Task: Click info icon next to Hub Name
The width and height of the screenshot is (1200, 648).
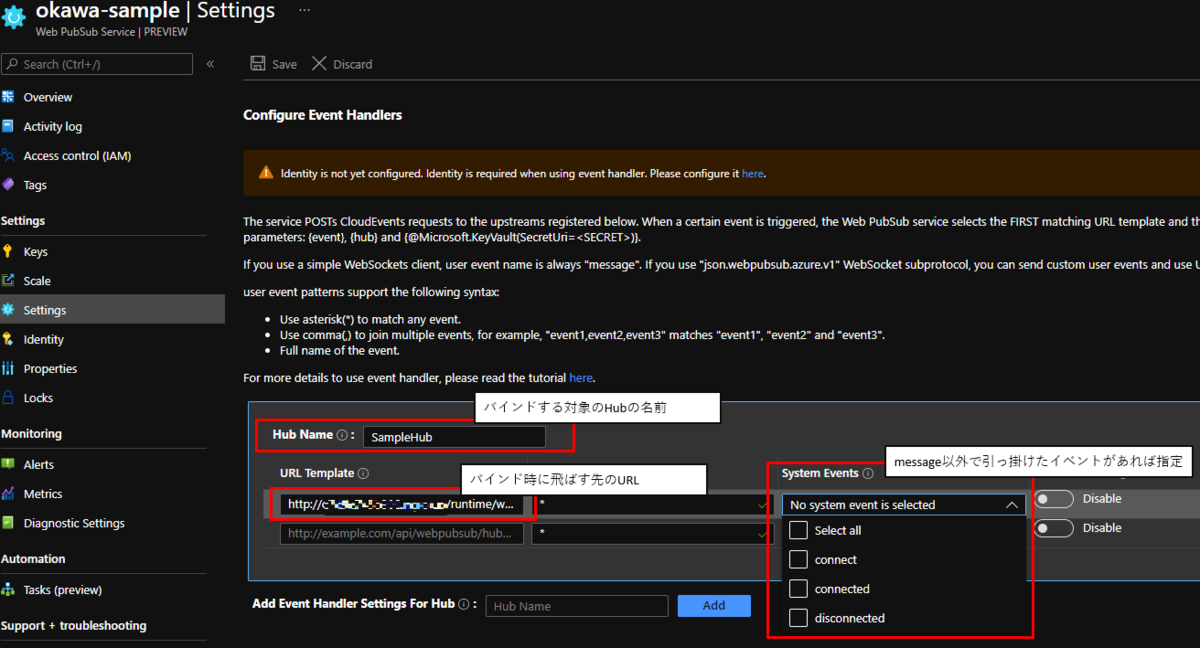Action: click(x=342, y=436)
